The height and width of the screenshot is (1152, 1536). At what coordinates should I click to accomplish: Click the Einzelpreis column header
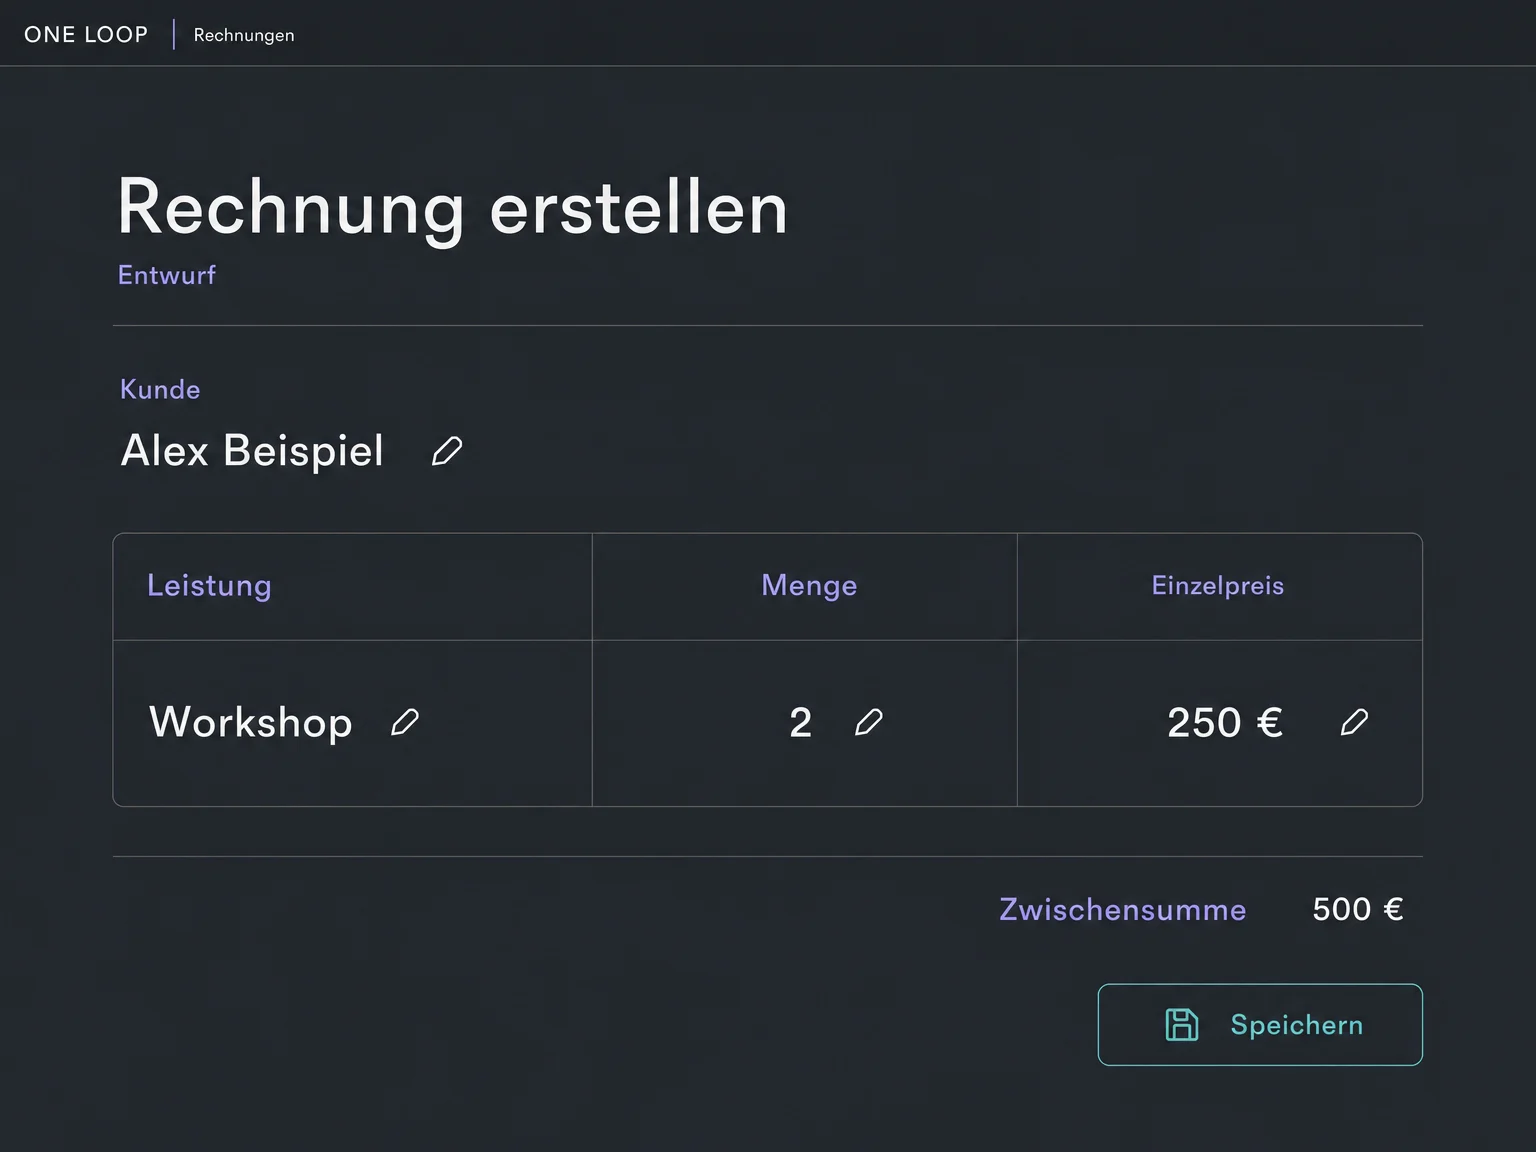pos(1218,586)
